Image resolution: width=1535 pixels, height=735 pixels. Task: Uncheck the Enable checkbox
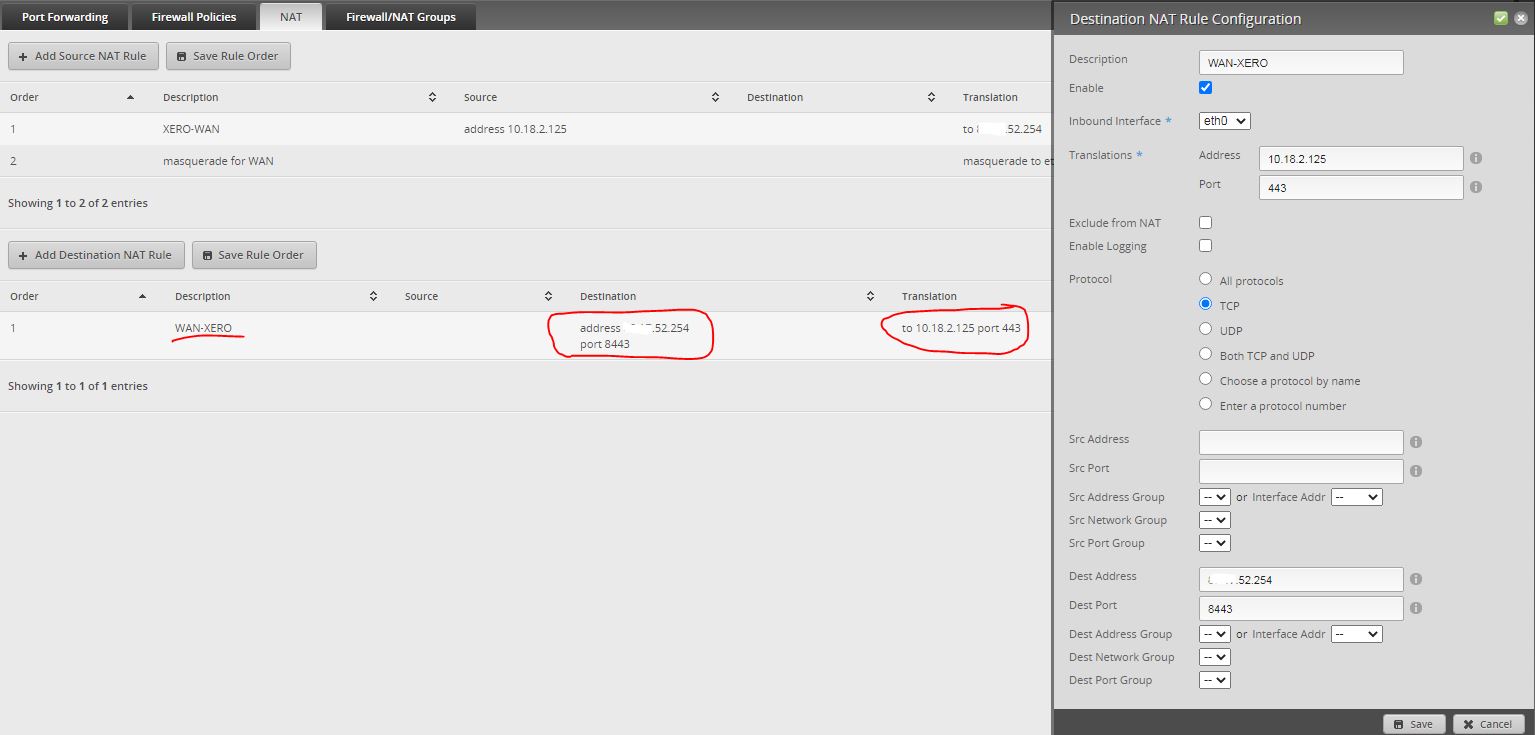pyautogui.click(x=1205, y=88)
